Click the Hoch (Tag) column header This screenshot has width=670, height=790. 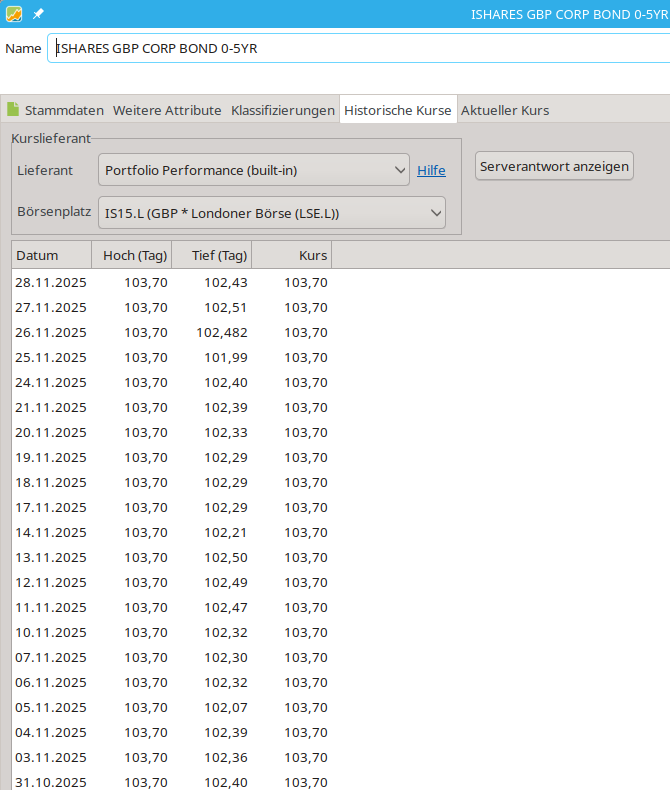[x=132, y=256]
